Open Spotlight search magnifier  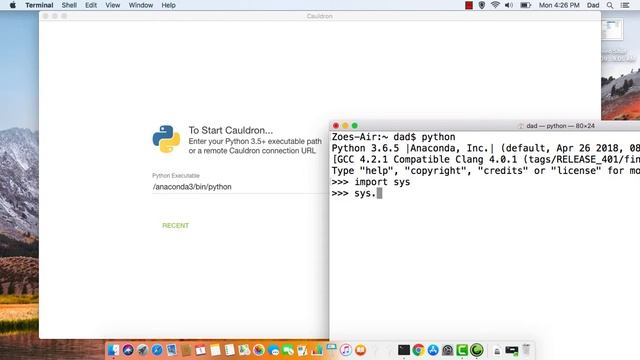click(x=610, y=5)
